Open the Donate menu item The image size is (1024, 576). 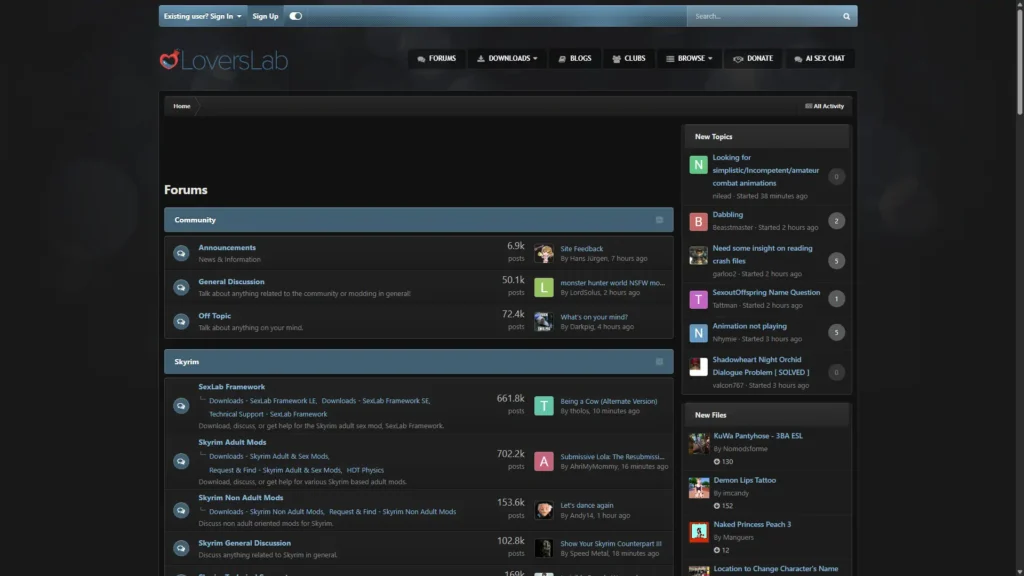pos(753,59)
